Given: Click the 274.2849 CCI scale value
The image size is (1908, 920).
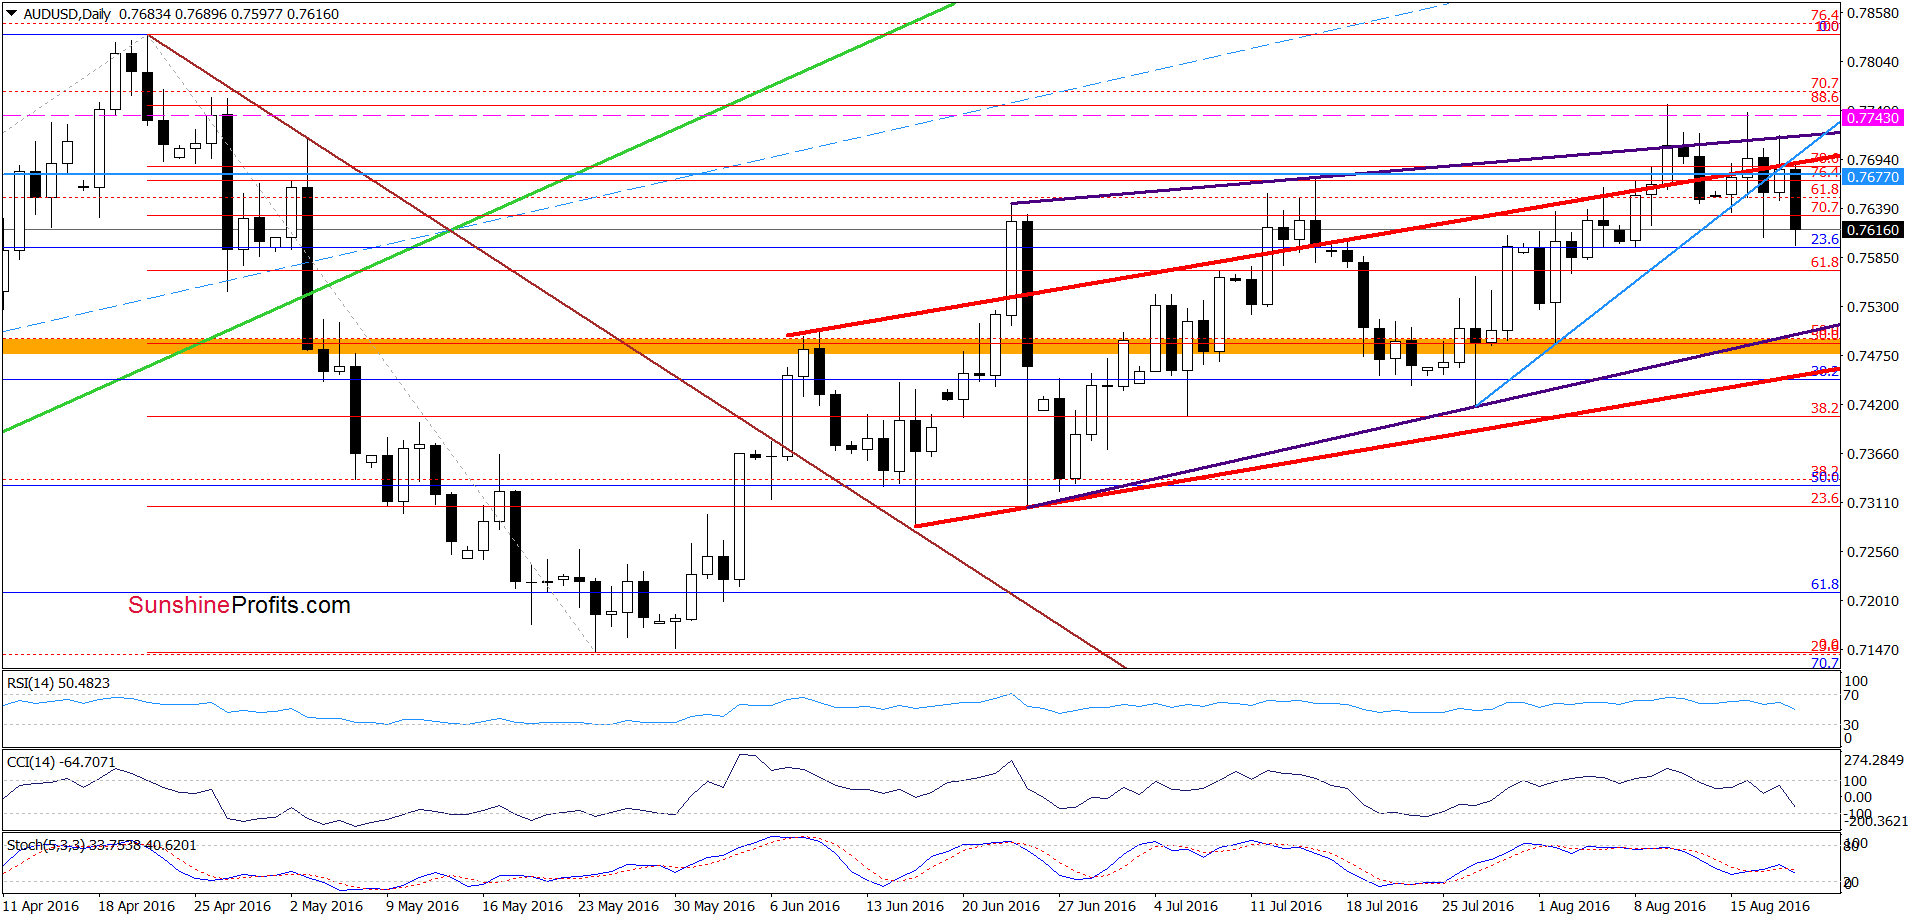Looking at the screenshot, I should pos(1874,760).
